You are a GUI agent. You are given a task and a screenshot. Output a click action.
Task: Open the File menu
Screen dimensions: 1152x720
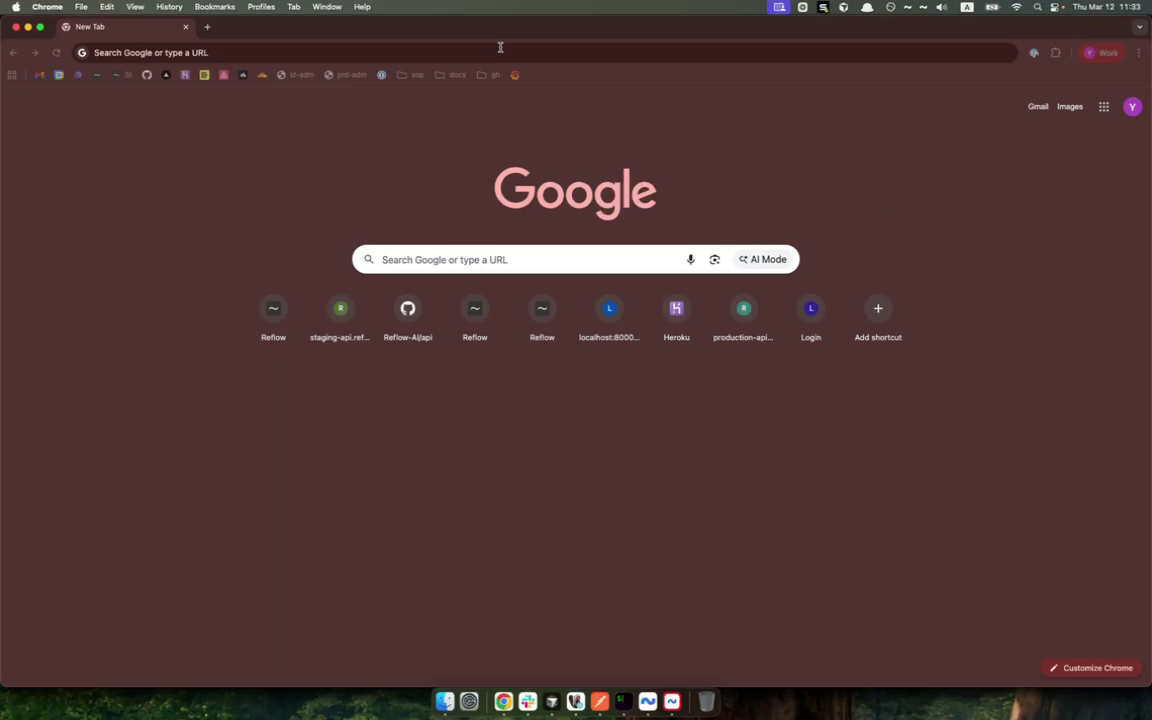point(81,7)
